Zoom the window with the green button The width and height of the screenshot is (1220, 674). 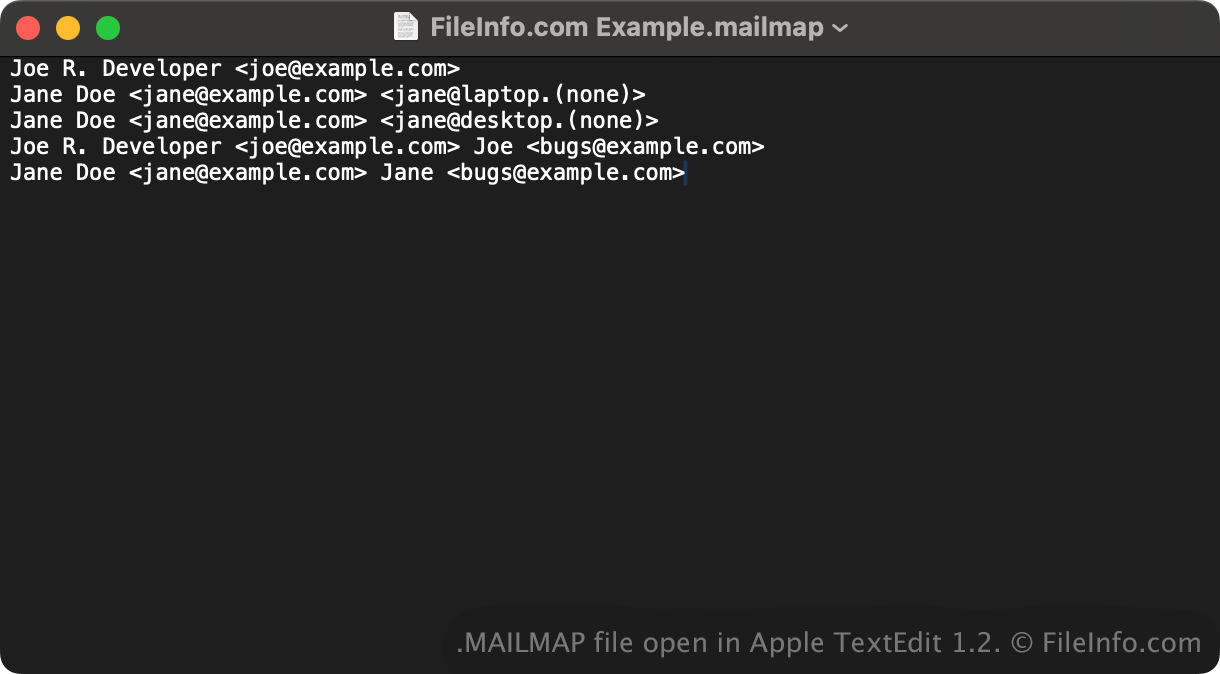coord(108,28)
